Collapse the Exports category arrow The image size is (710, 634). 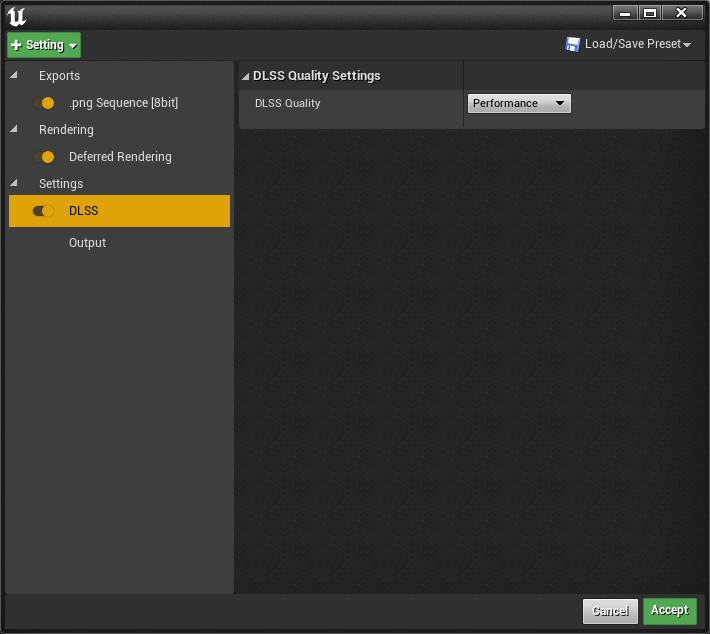(14, 75)
